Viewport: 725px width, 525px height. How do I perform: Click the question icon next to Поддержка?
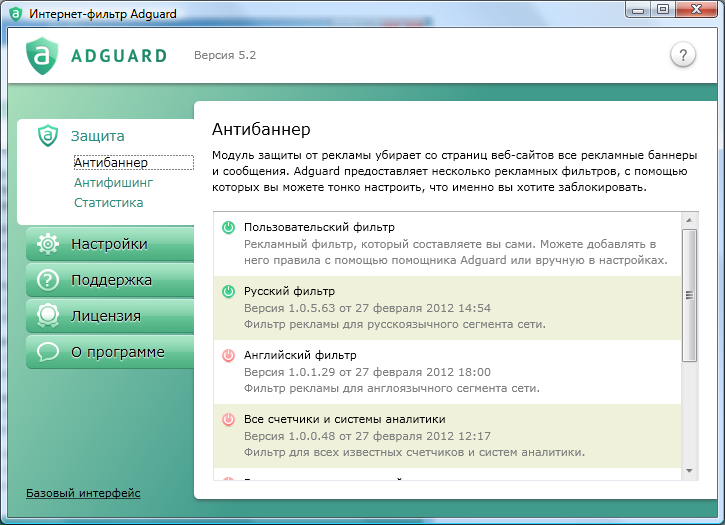point(48,280)
